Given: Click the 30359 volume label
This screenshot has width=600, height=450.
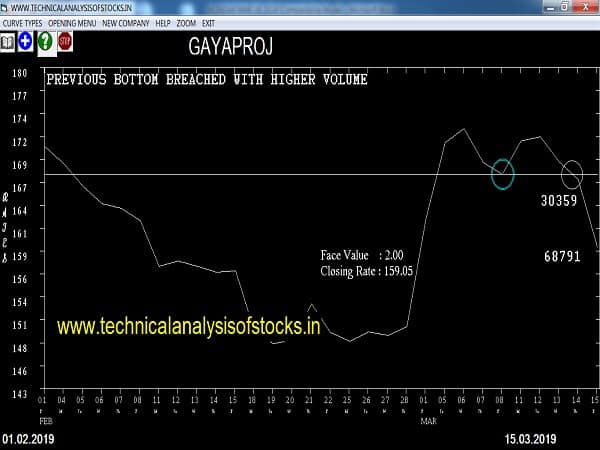Looking at the screenshot, I should pos(559,201).
